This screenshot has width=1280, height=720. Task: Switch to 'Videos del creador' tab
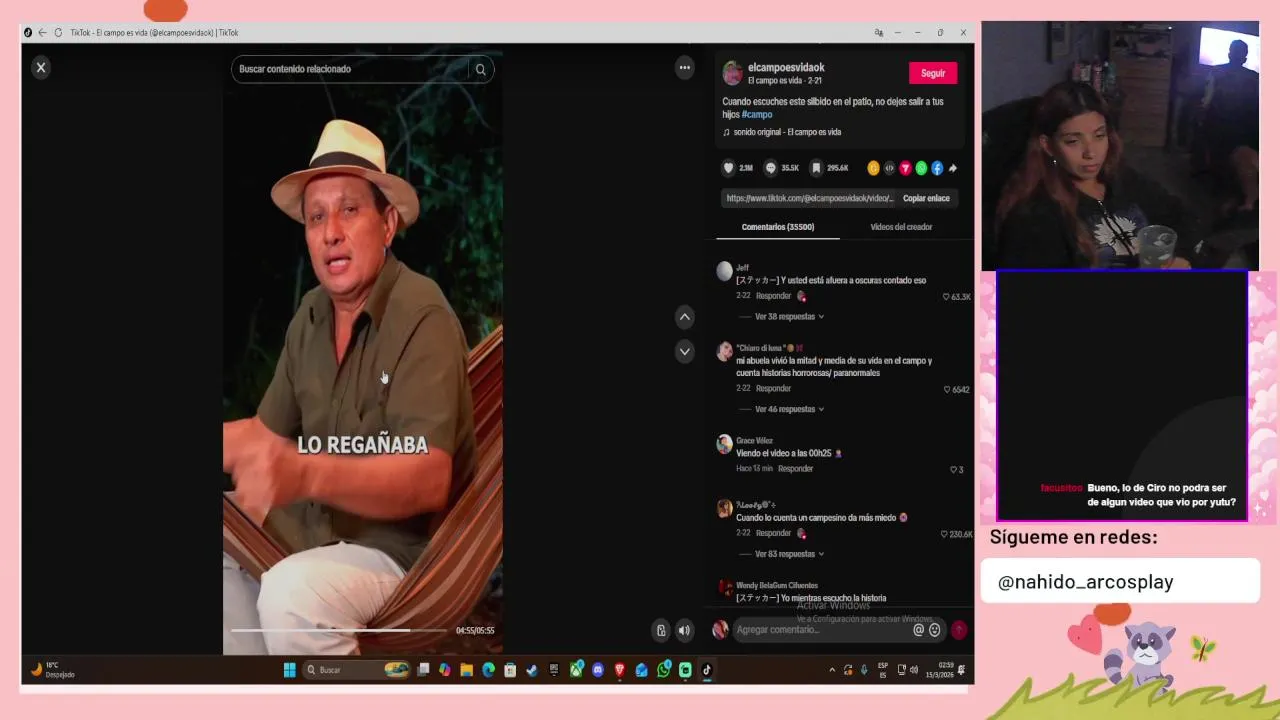coord(901,227)
